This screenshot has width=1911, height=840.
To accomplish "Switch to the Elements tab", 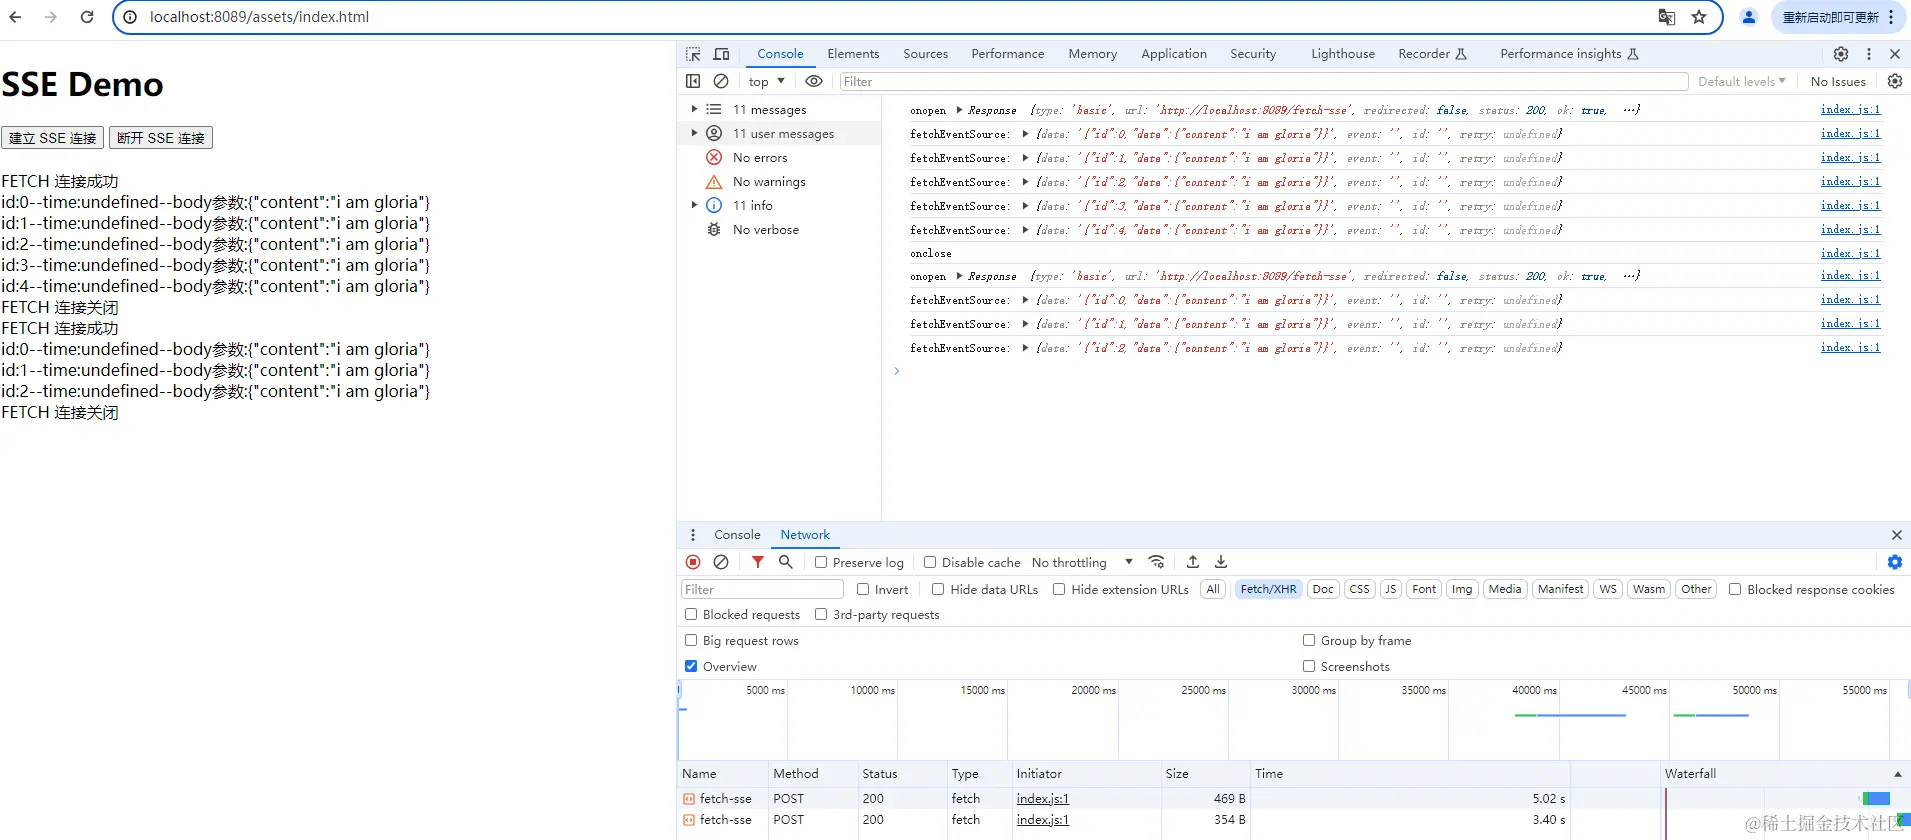I will [853, 54].
